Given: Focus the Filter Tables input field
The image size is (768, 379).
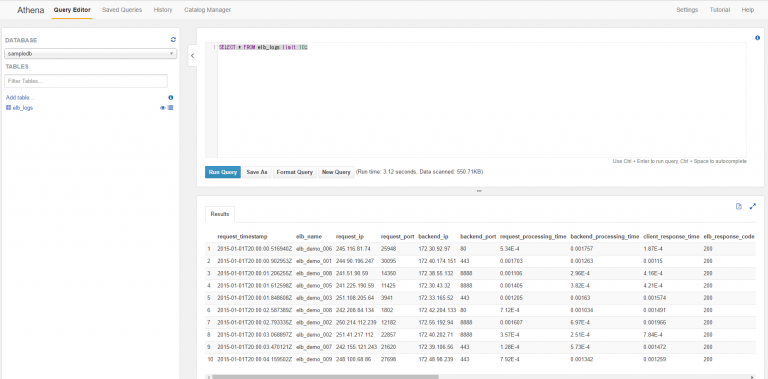Looking at the screenshot, I should click(86, 81).
